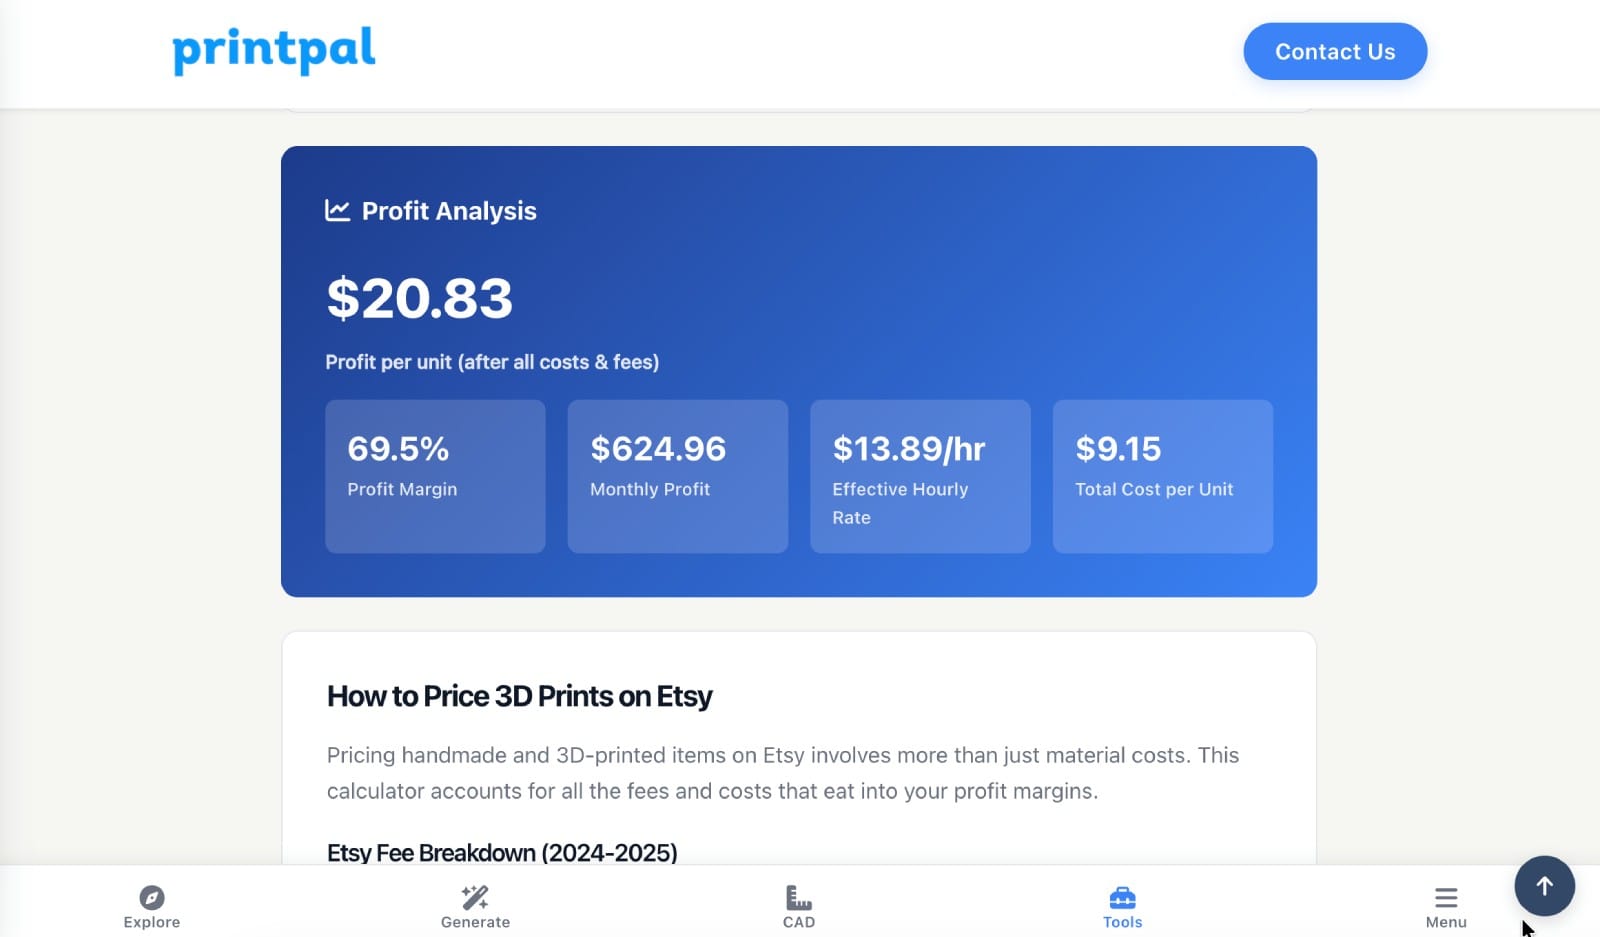
Task: Click the $20.83 profit per unit figure
Action: pyautogui.click(x=420, y=298)
